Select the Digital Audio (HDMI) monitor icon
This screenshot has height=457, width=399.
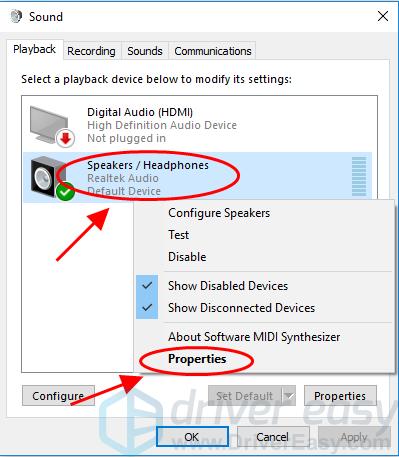coord(49,125)
